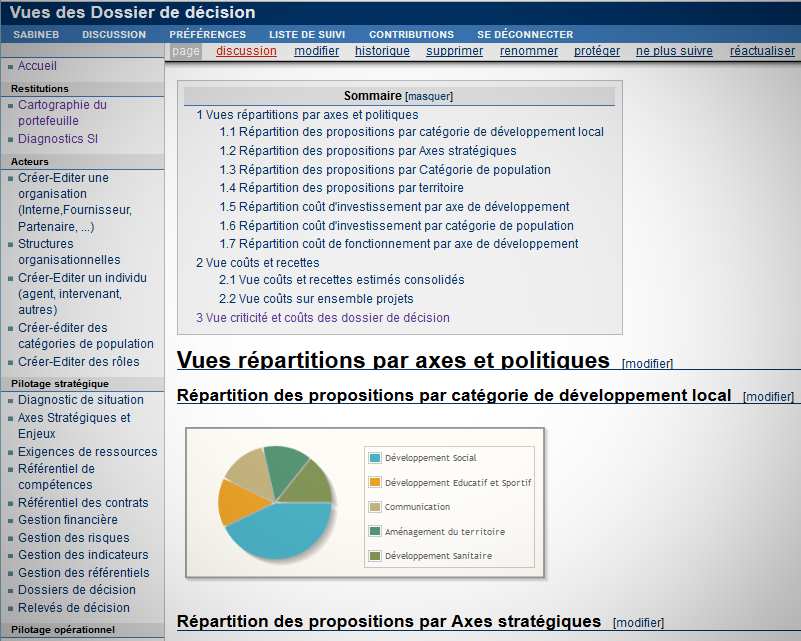Open 'Gestion des risques' sidebar link
Image resolution: width=801 pixels, height=641 pixels.
point(74,538)
